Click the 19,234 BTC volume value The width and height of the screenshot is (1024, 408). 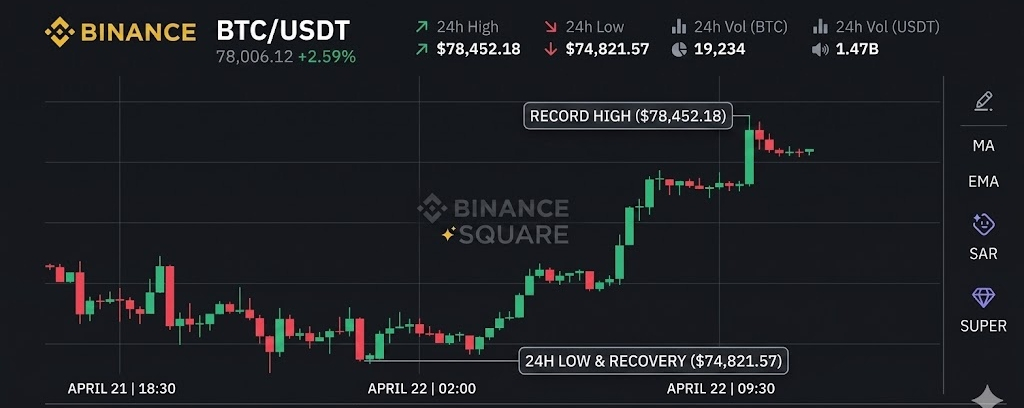[720, 49]
